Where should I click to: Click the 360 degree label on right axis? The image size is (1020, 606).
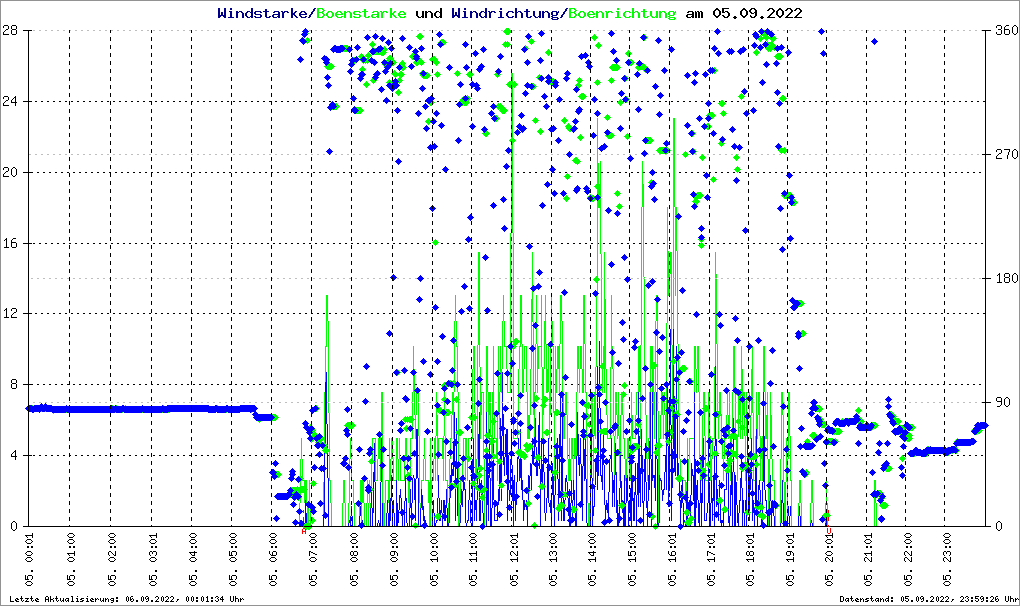tap(1005, 31)
